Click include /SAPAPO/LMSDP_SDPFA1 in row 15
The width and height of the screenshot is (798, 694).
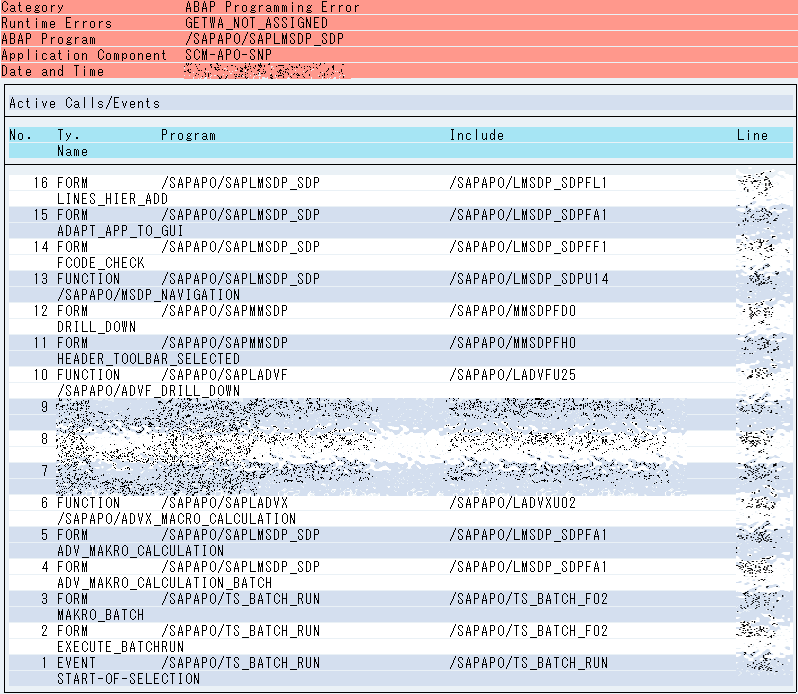(x=528, y=215)
